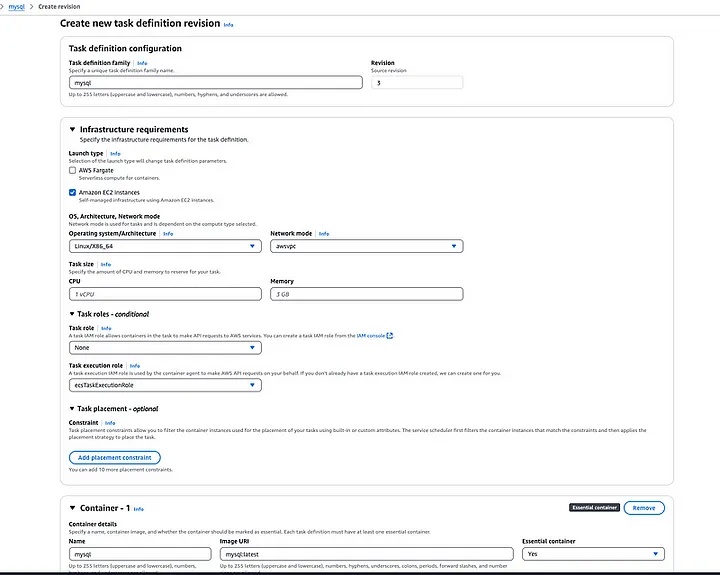Click the Essential container badge
720x575 pixels.
point(594,507)
